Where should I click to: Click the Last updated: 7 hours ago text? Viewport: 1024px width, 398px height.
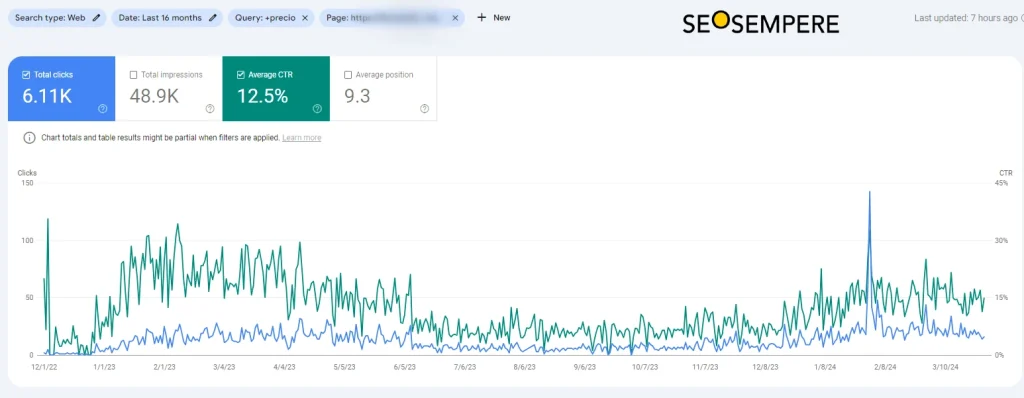(x=965, y=18)
